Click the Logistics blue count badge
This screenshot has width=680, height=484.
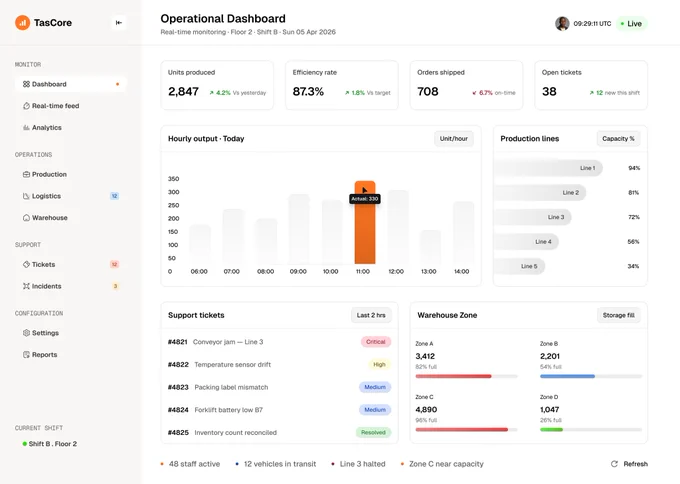click(x=114, y=196)
